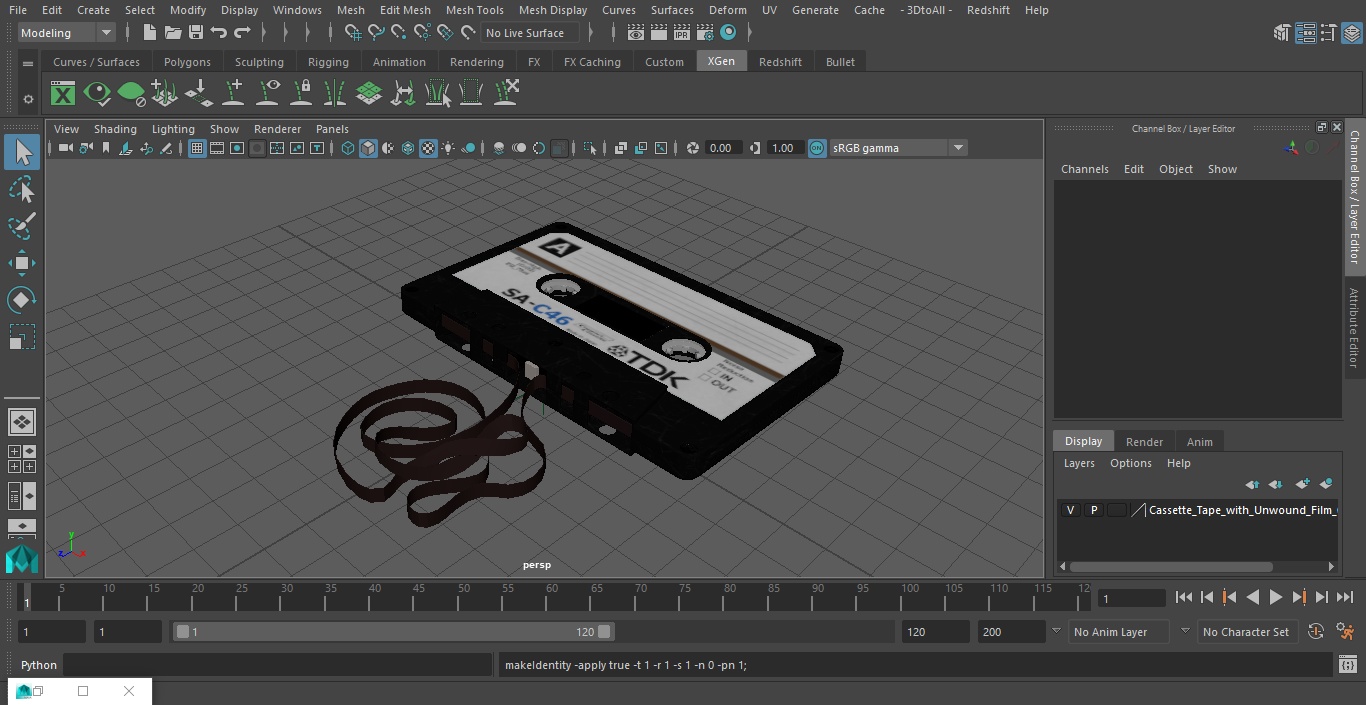Image resolution: width=1366 pixels, height=705 pixels.
Task: Choose the Move tool in toolbox
Action: (21, 263)
